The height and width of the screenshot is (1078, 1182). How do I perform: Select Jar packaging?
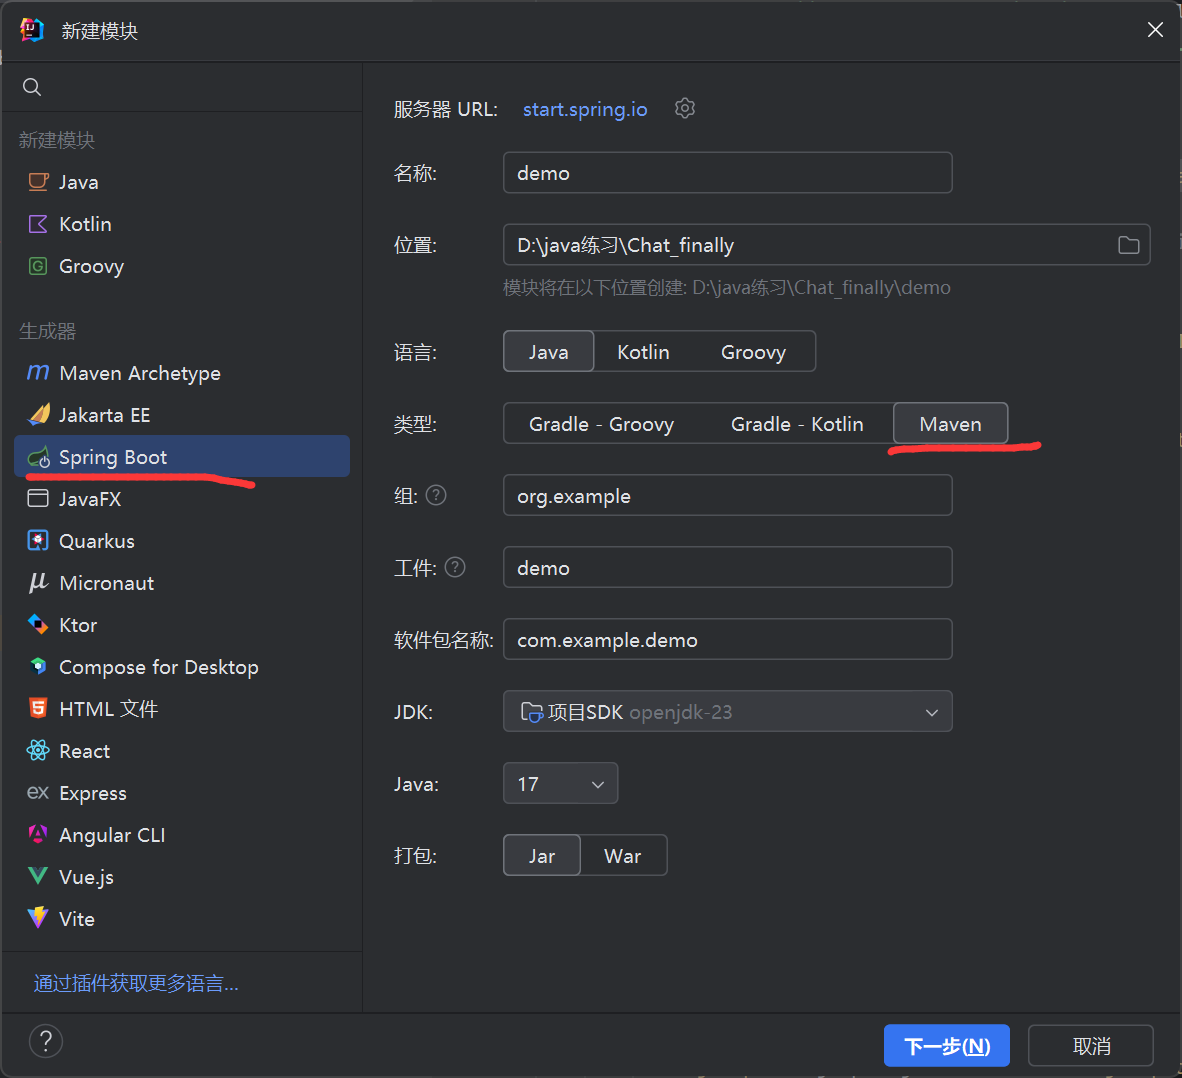[542, 856]
